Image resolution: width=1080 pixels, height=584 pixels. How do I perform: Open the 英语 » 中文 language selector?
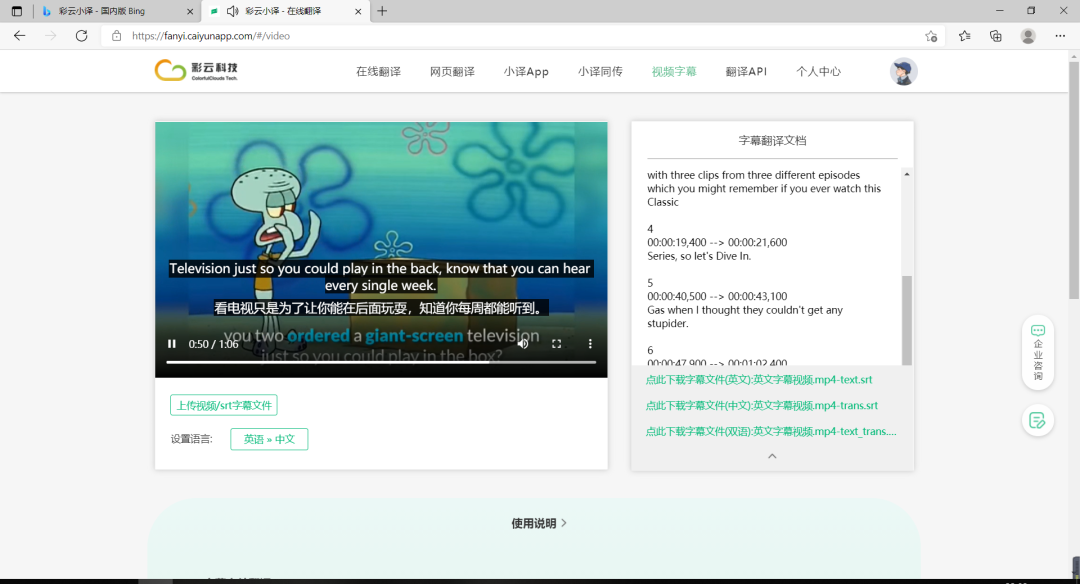pos(269,439)
